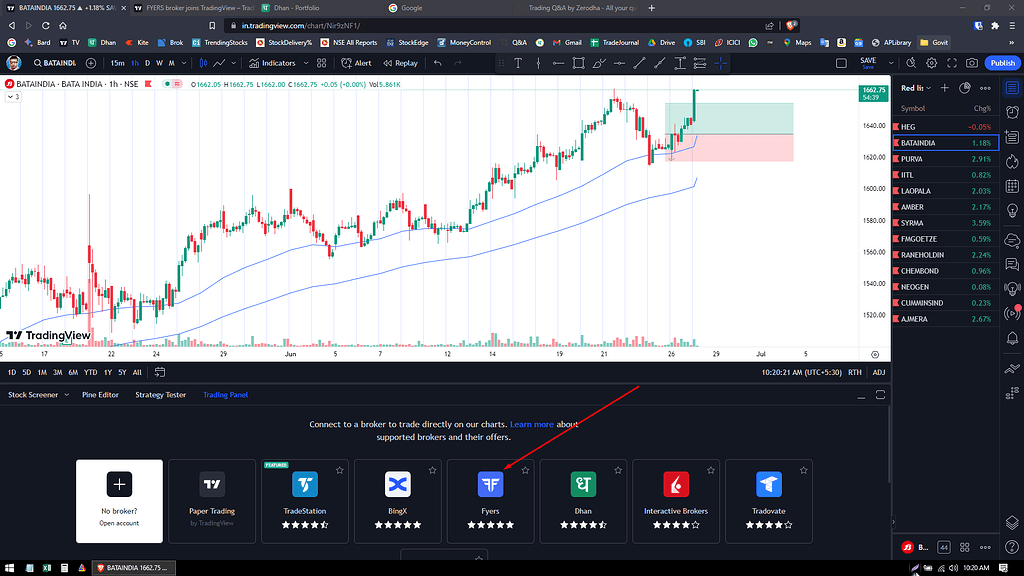The image size is (1024, 576).
Task: Activate bar Replay mode
Action: [401, 64]
